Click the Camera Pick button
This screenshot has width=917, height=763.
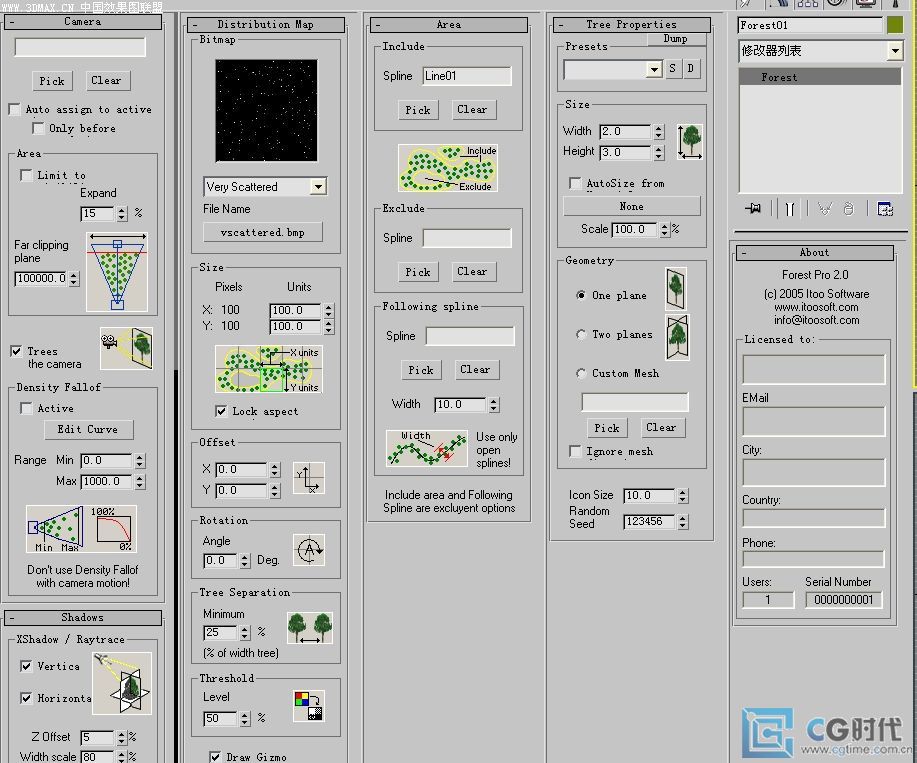coord(52,81)
